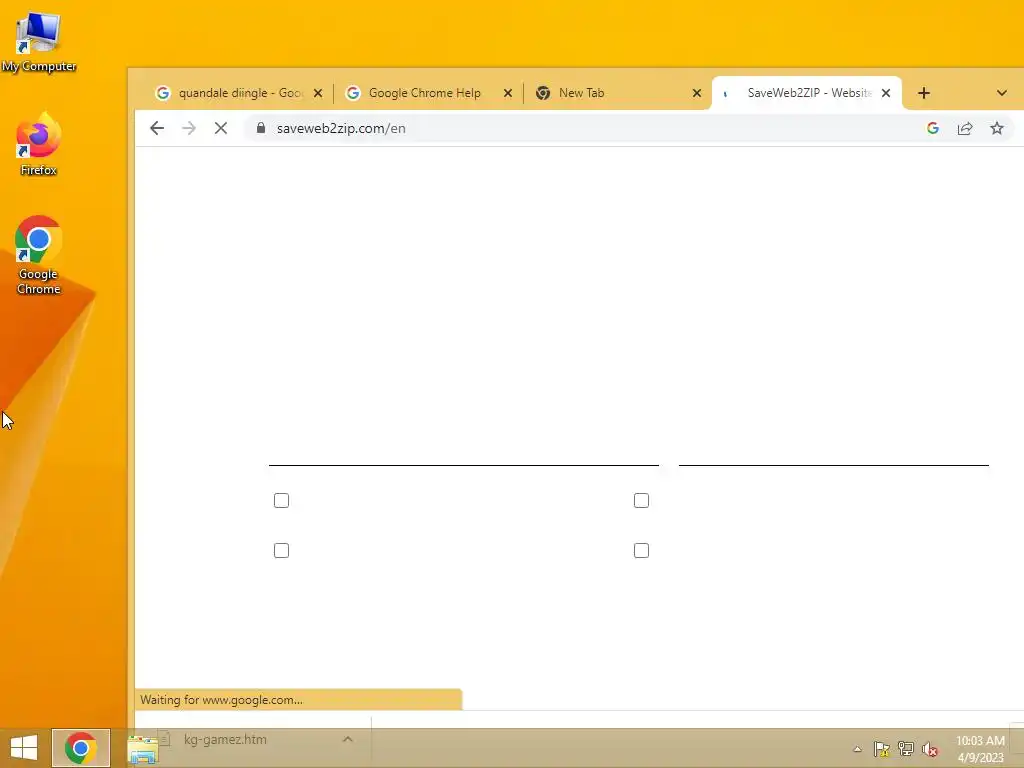Close the Google Chrome Help tab
The width and height of the screenshot is (1024, 768).
508,93
